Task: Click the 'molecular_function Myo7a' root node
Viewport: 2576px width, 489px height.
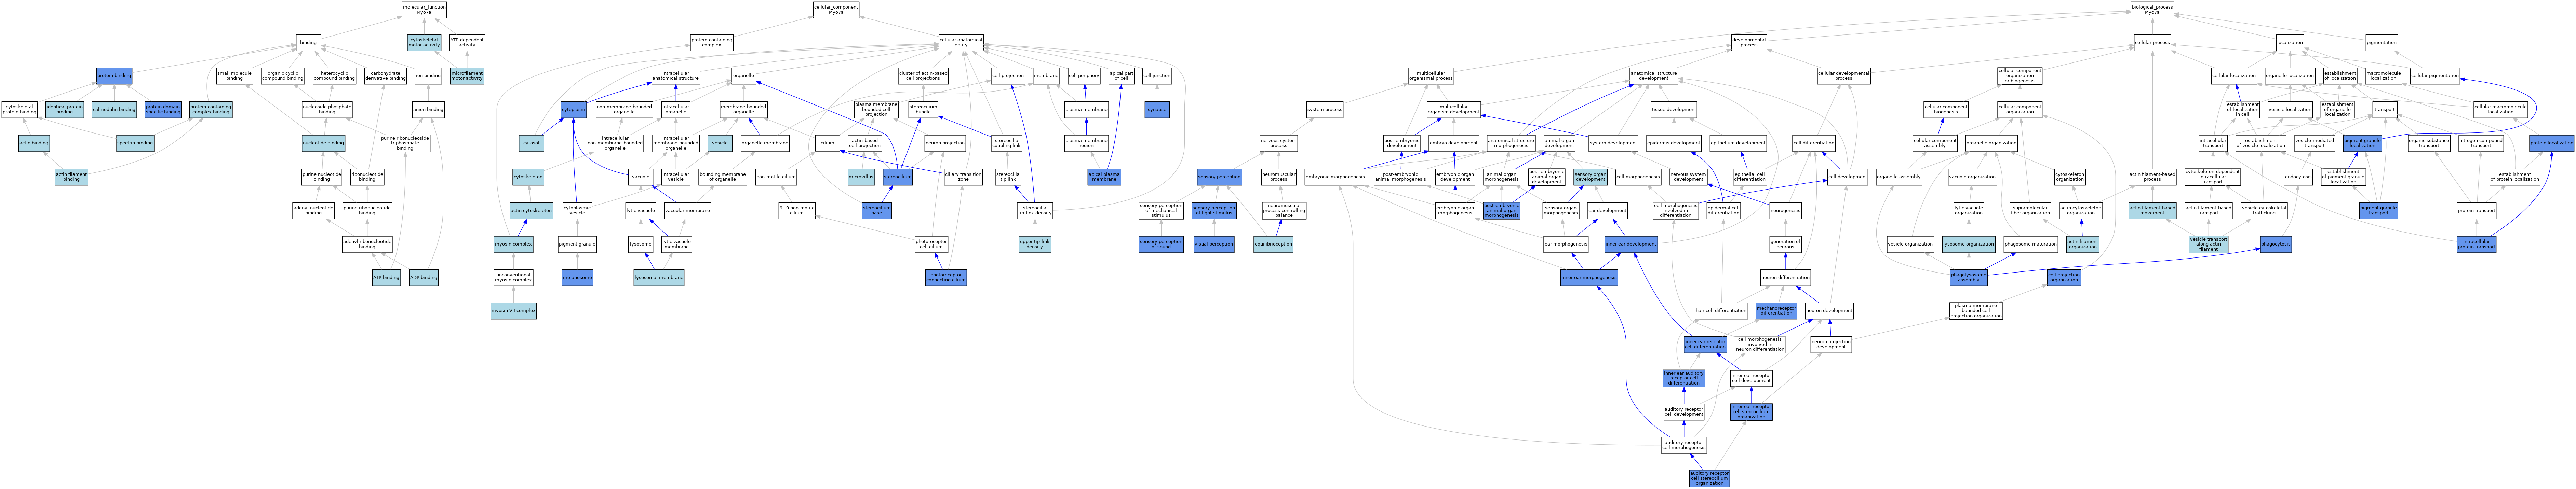Action: pos(424,10)
